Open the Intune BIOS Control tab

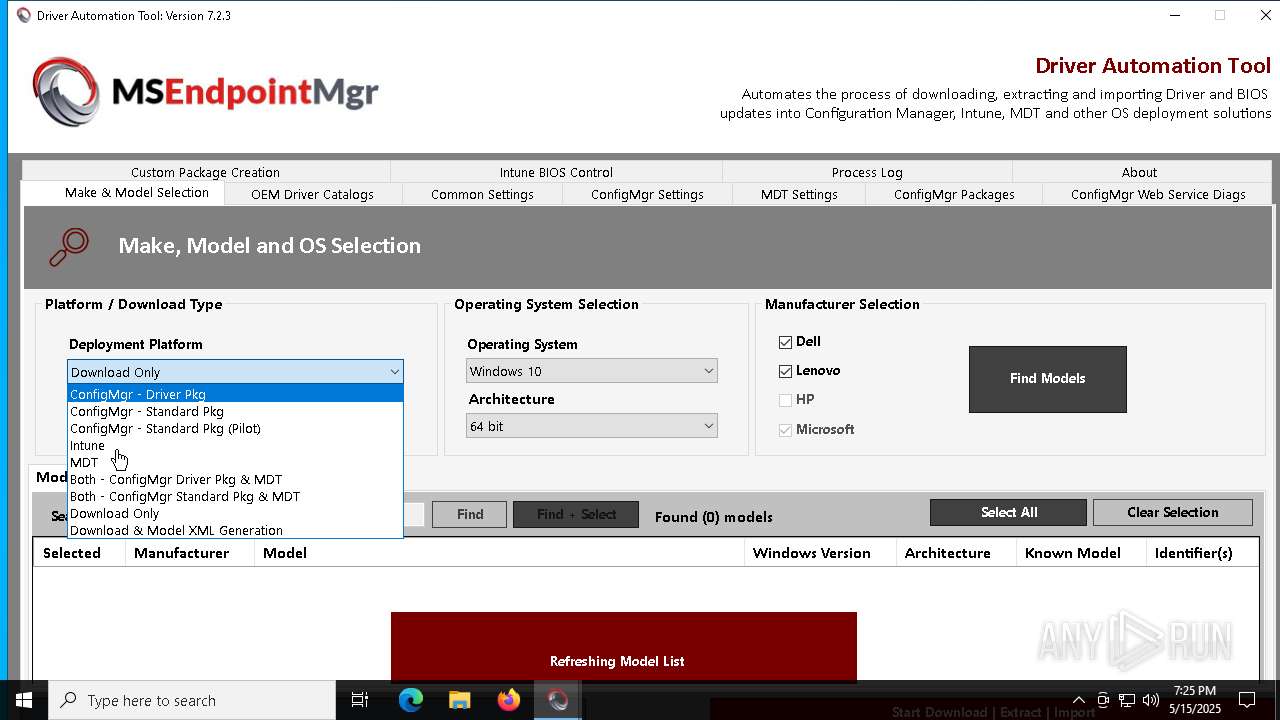pyautogui.click(x=556, y=172)
